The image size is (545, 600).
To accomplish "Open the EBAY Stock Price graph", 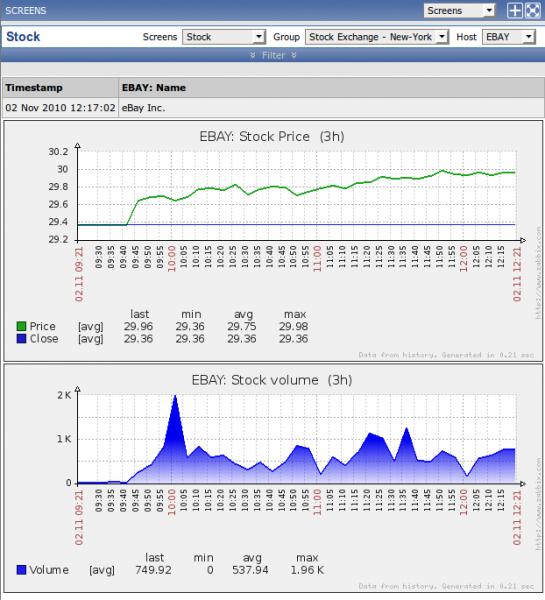I will click(273, 241).
